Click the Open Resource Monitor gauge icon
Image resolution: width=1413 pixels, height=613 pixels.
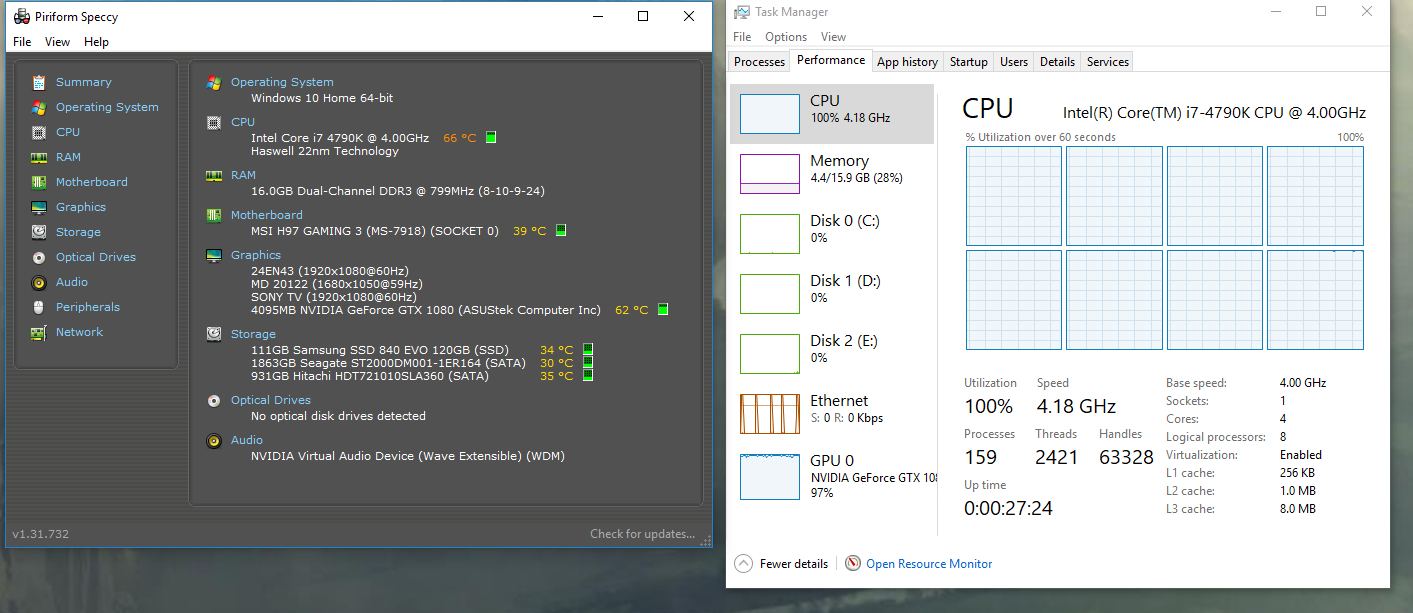(853, 563)
